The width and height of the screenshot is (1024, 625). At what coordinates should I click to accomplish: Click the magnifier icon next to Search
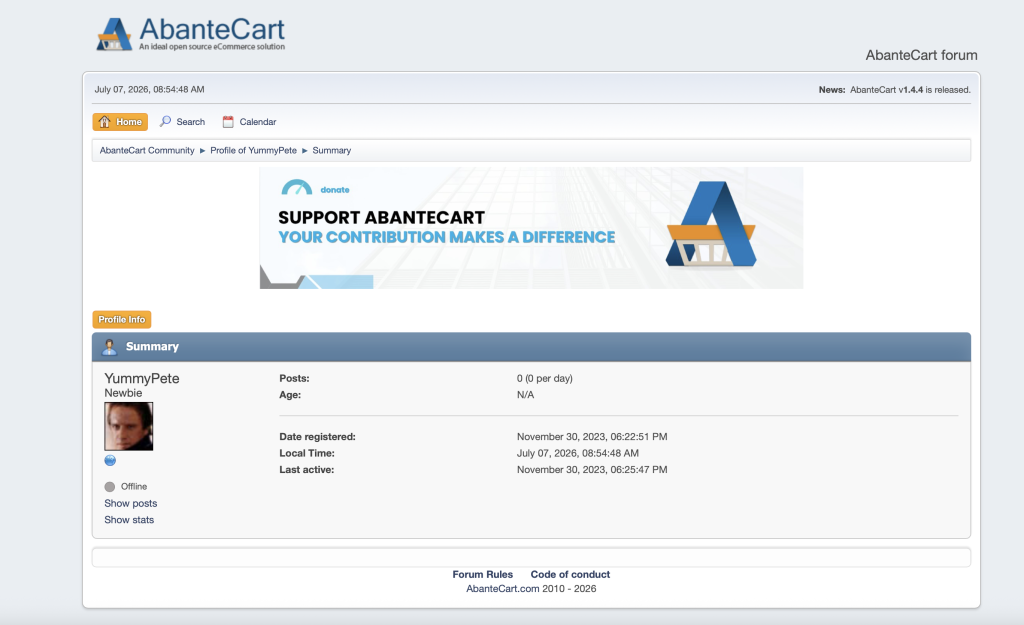tap(166, 121)
